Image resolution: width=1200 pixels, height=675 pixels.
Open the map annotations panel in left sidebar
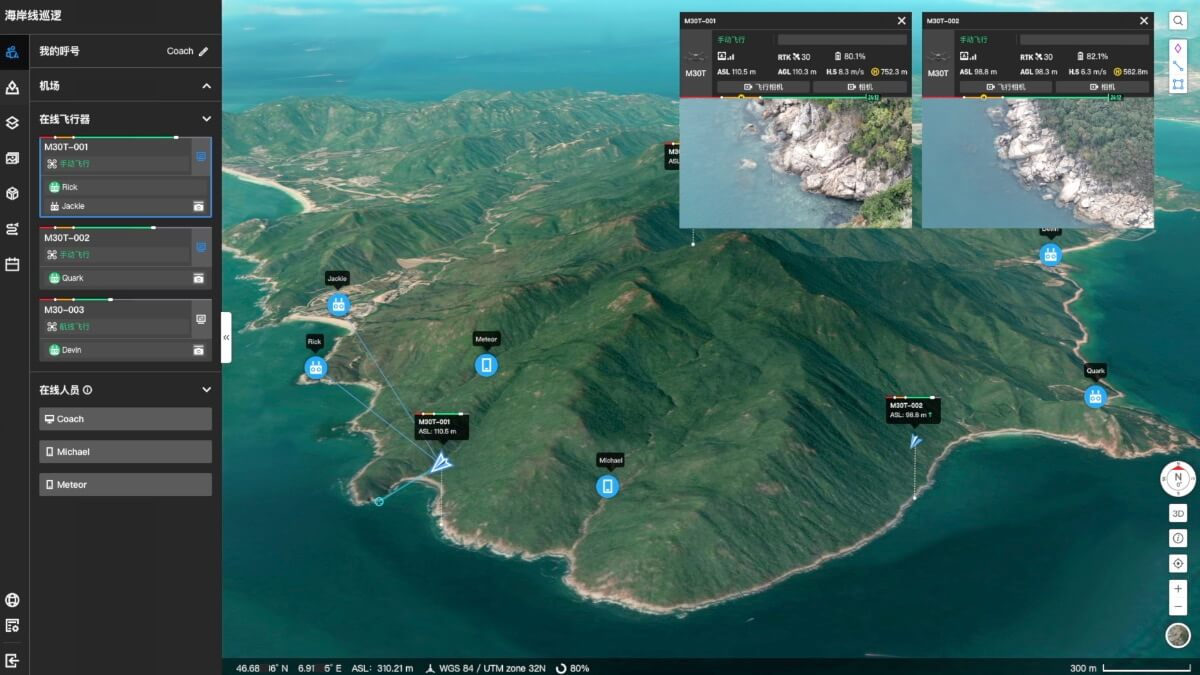click(x=13, y=87)
